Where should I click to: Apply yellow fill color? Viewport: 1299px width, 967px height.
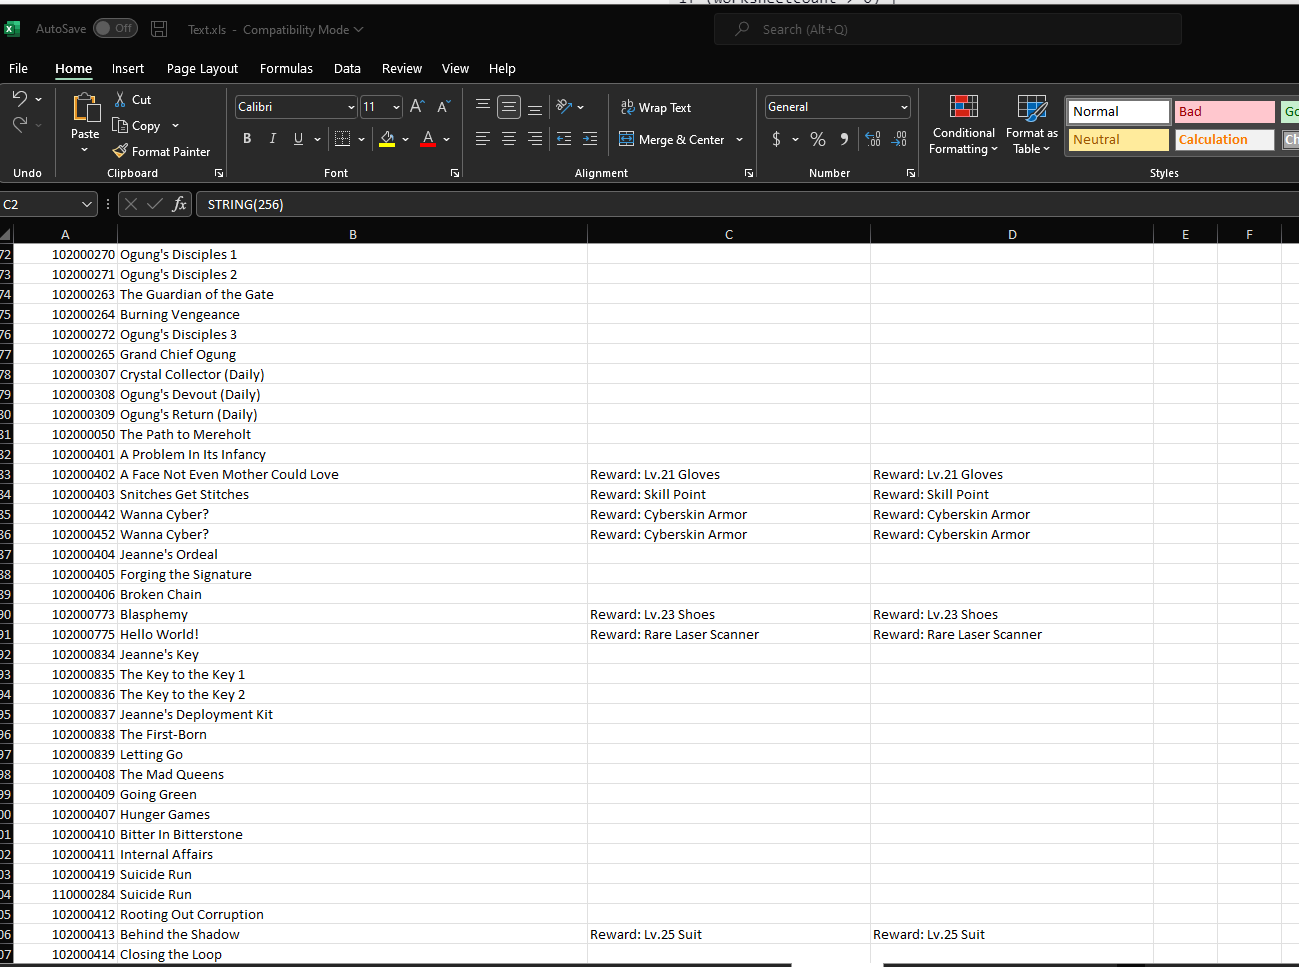click(387, 139)
